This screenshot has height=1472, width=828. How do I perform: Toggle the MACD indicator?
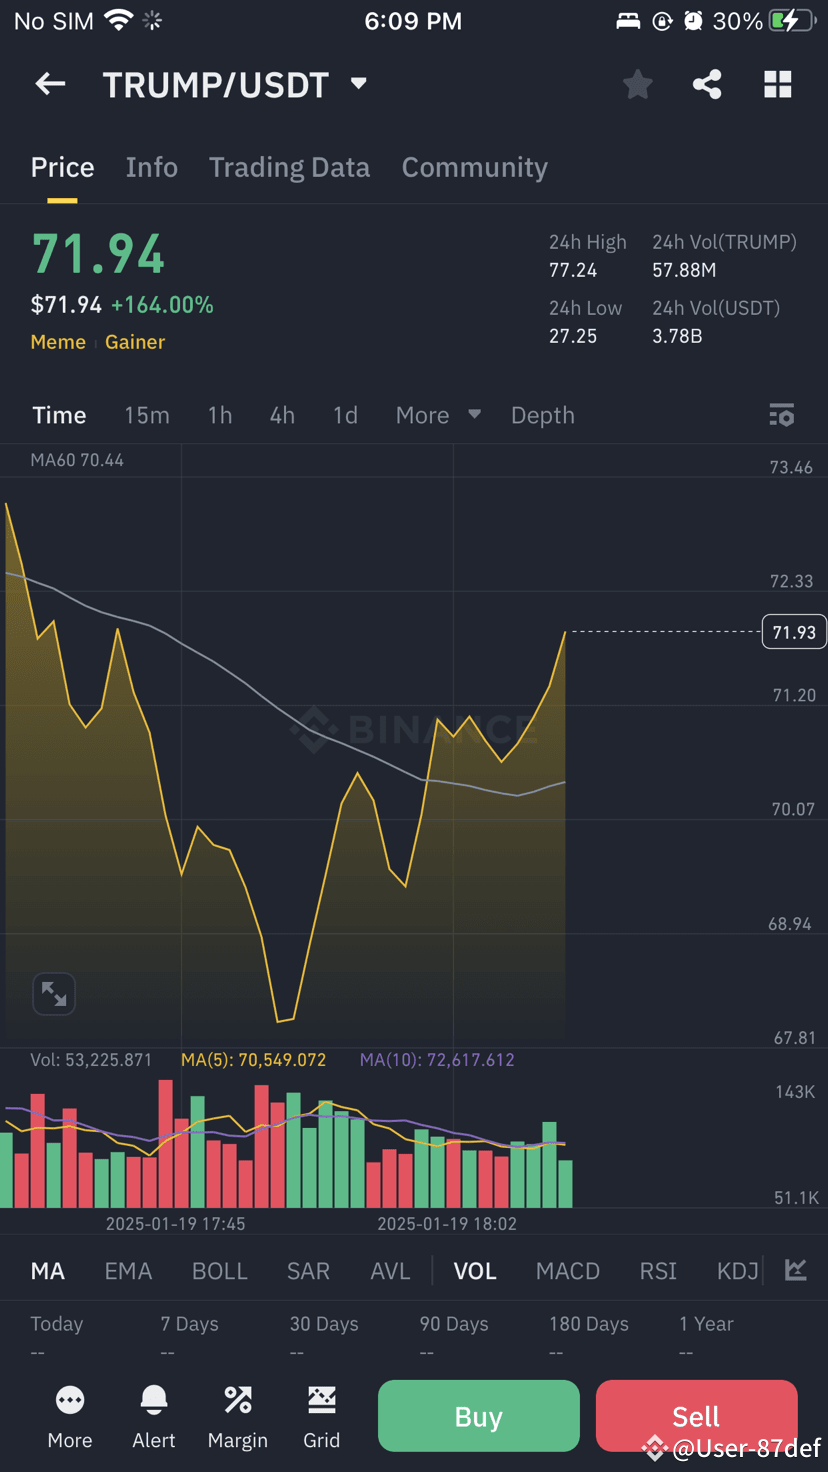pos(568,1271)
